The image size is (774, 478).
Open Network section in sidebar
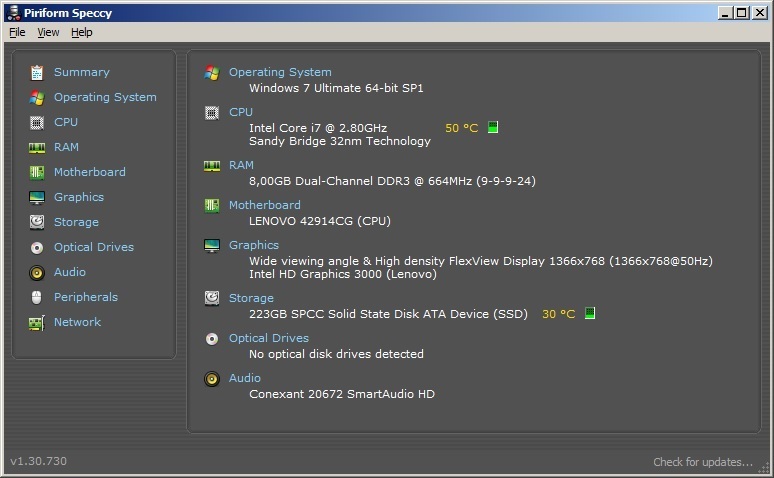tap(77, 322)
